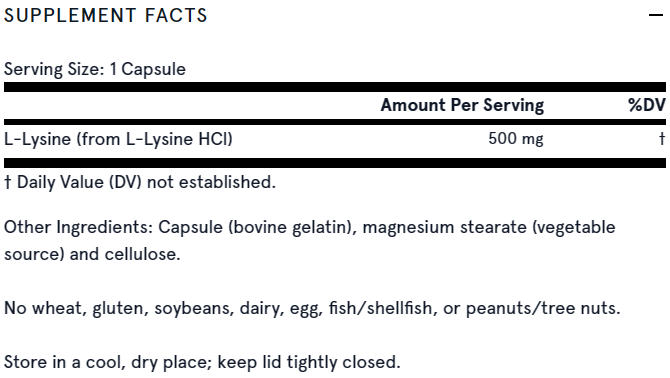Click the SUPPLEMENT FACTS heading
This screenshot has height=378, width=670.
[106, 15]
